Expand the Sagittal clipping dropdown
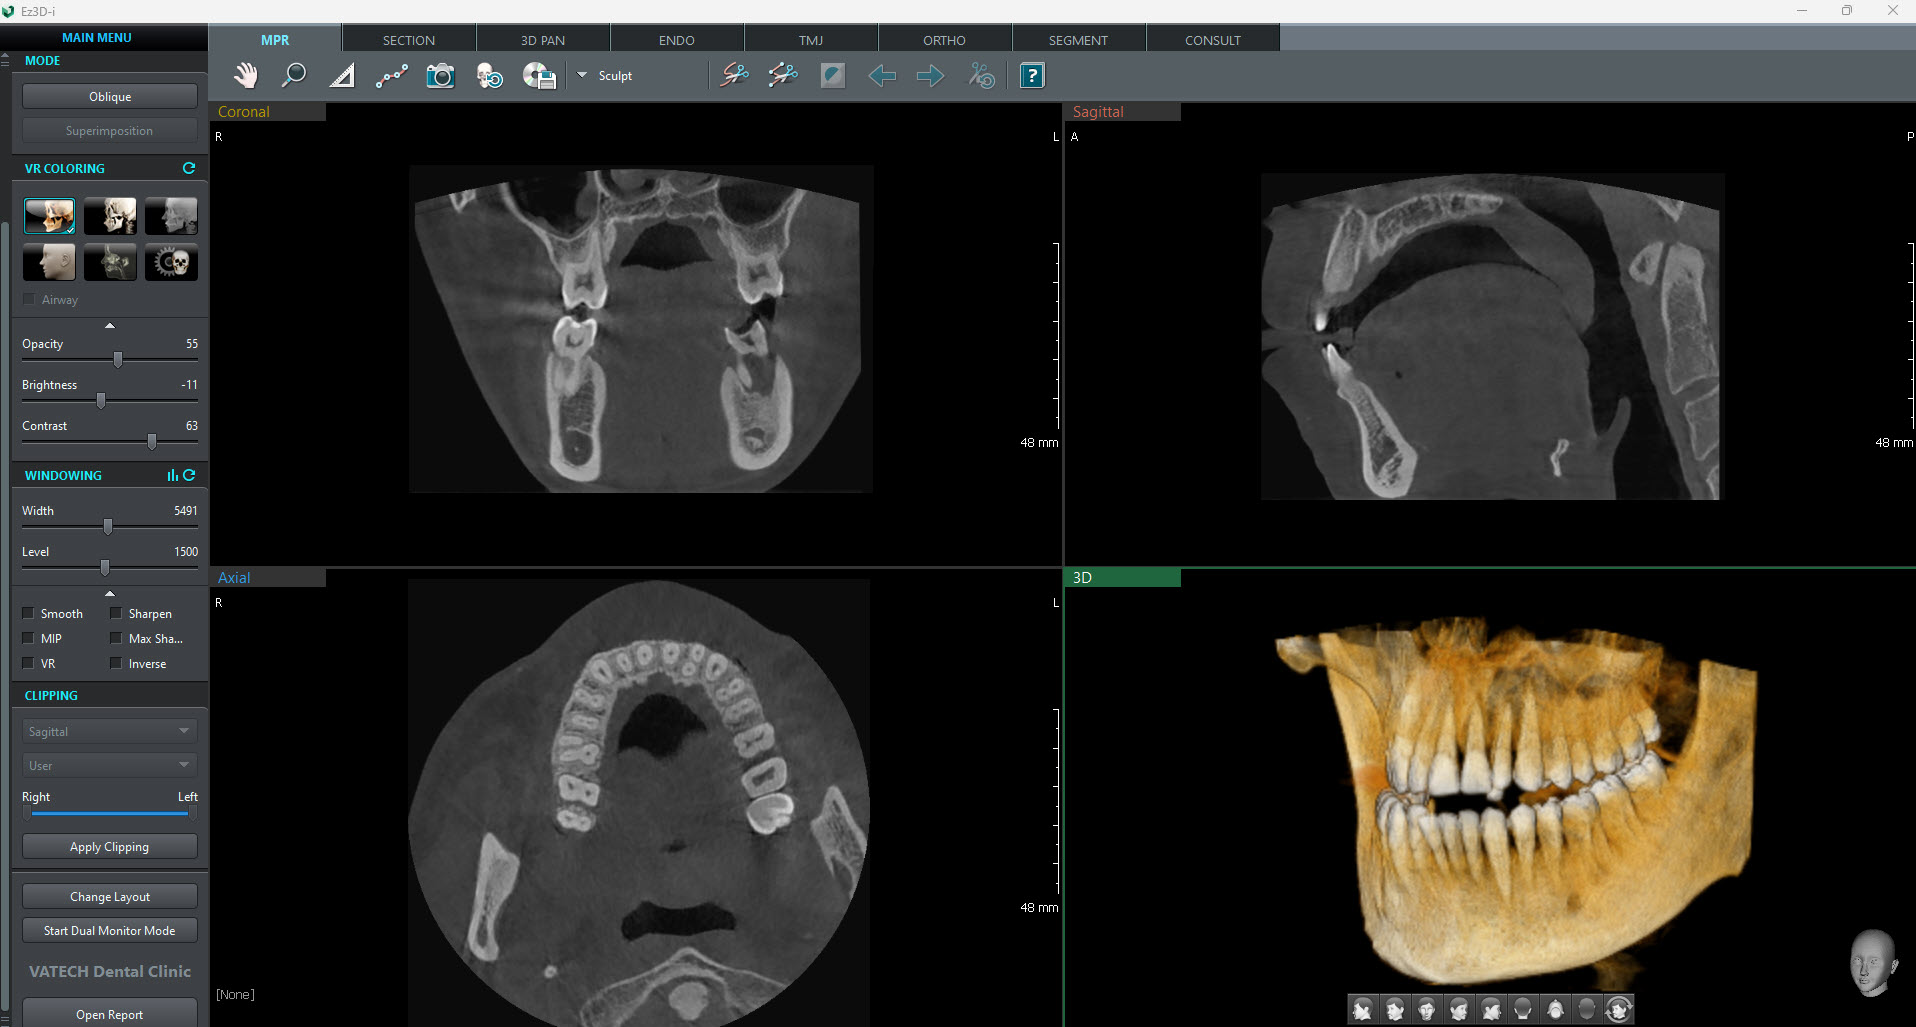The height and width of the screenshot is (1027, 1916). pos(109,731)
